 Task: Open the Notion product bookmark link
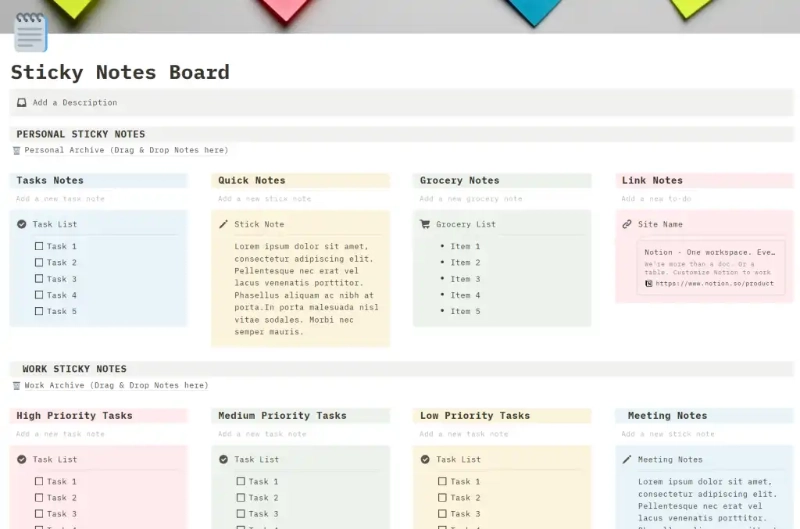click(x=710, y=268)
